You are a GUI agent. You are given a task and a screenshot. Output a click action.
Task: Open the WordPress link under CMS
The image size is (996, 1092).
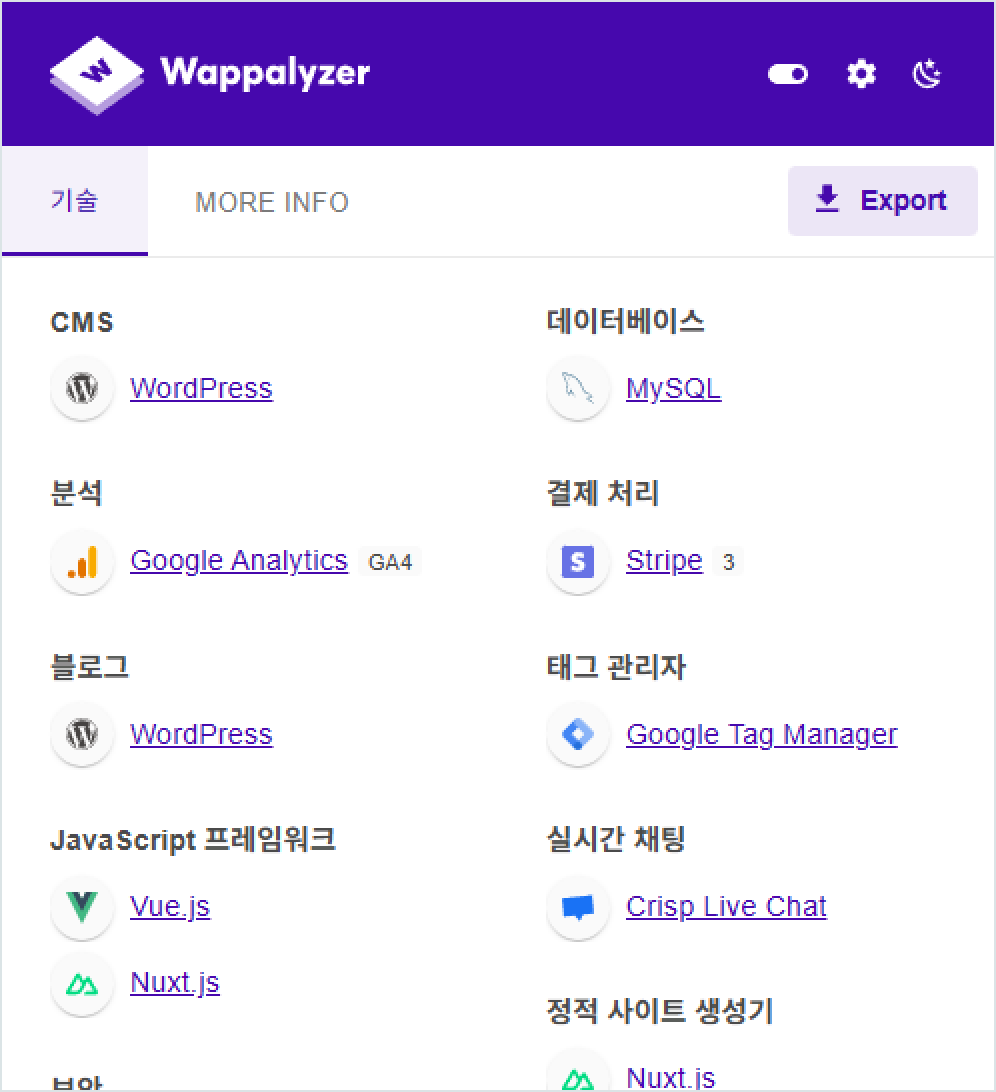[x=201, y=388]
